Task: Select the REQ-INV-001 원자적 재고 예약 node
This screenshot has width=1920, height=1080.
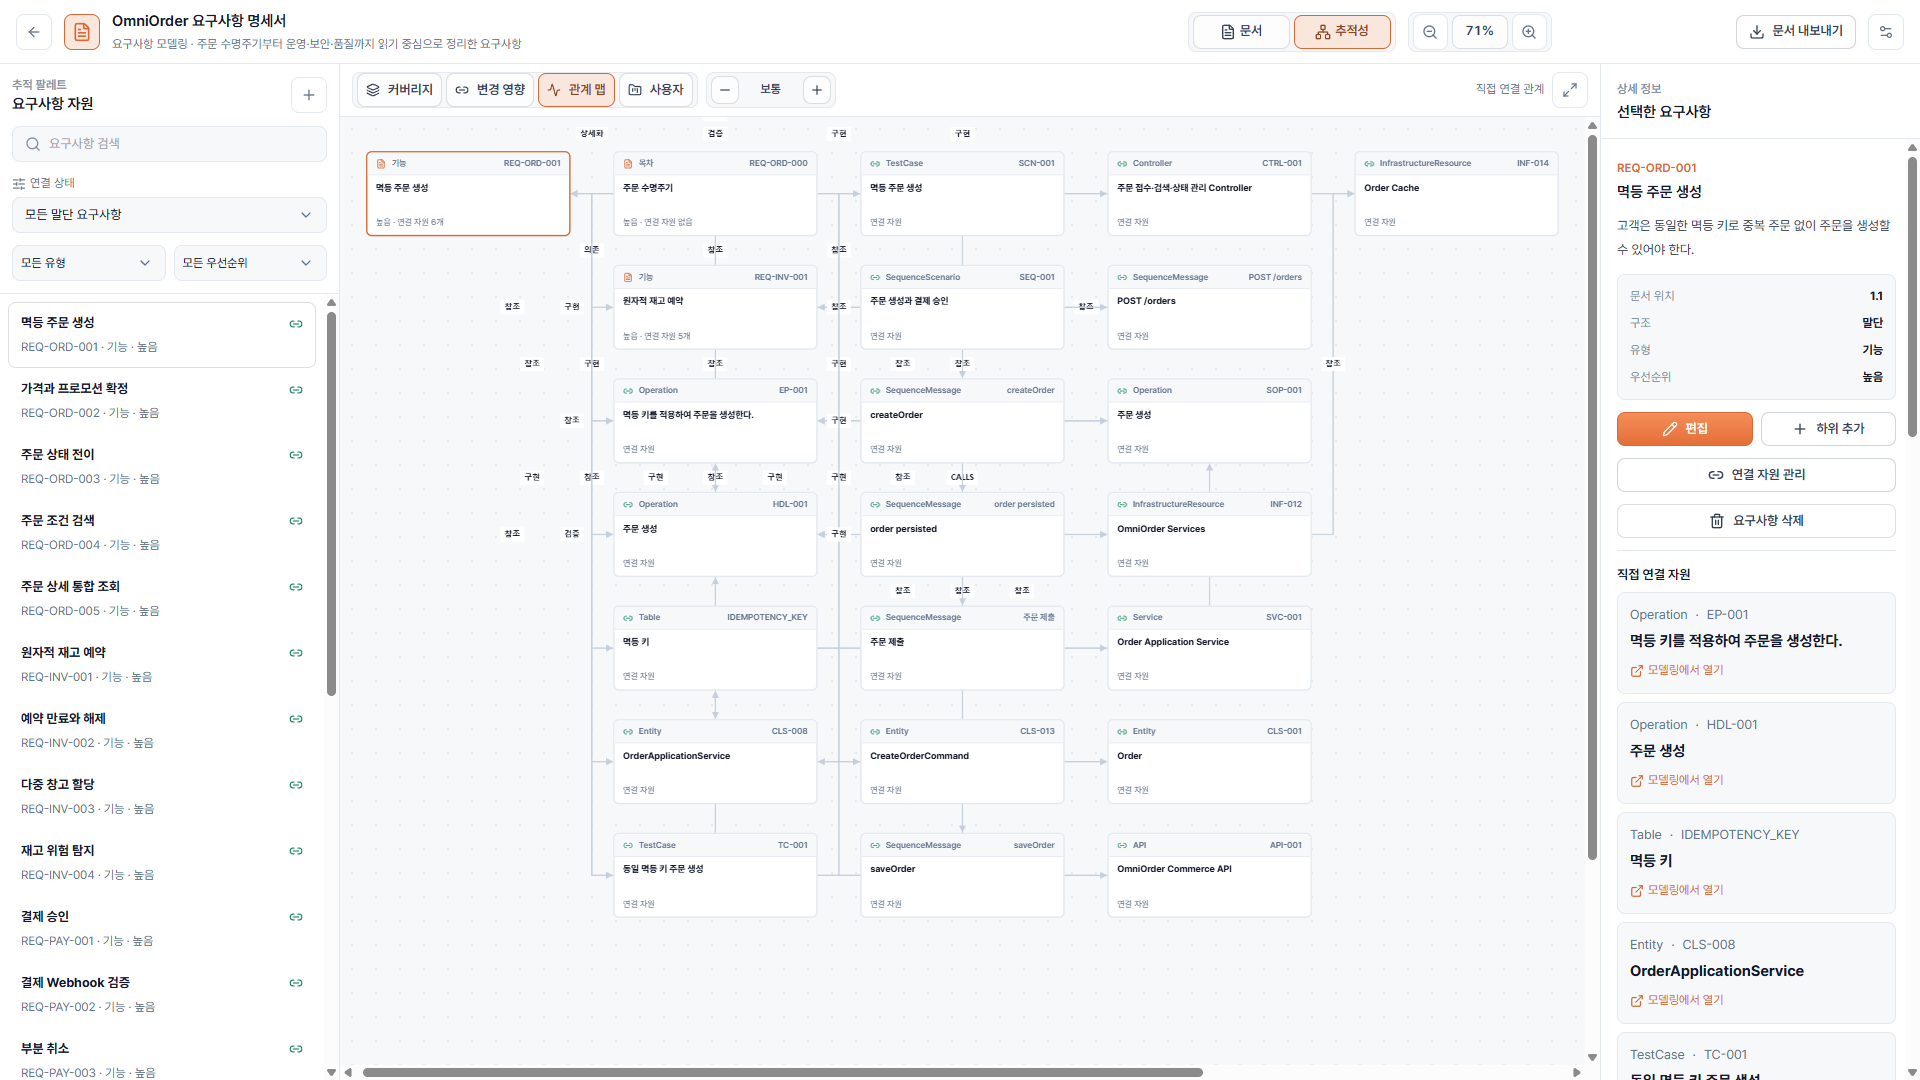Action: click(x=715, y=308)
